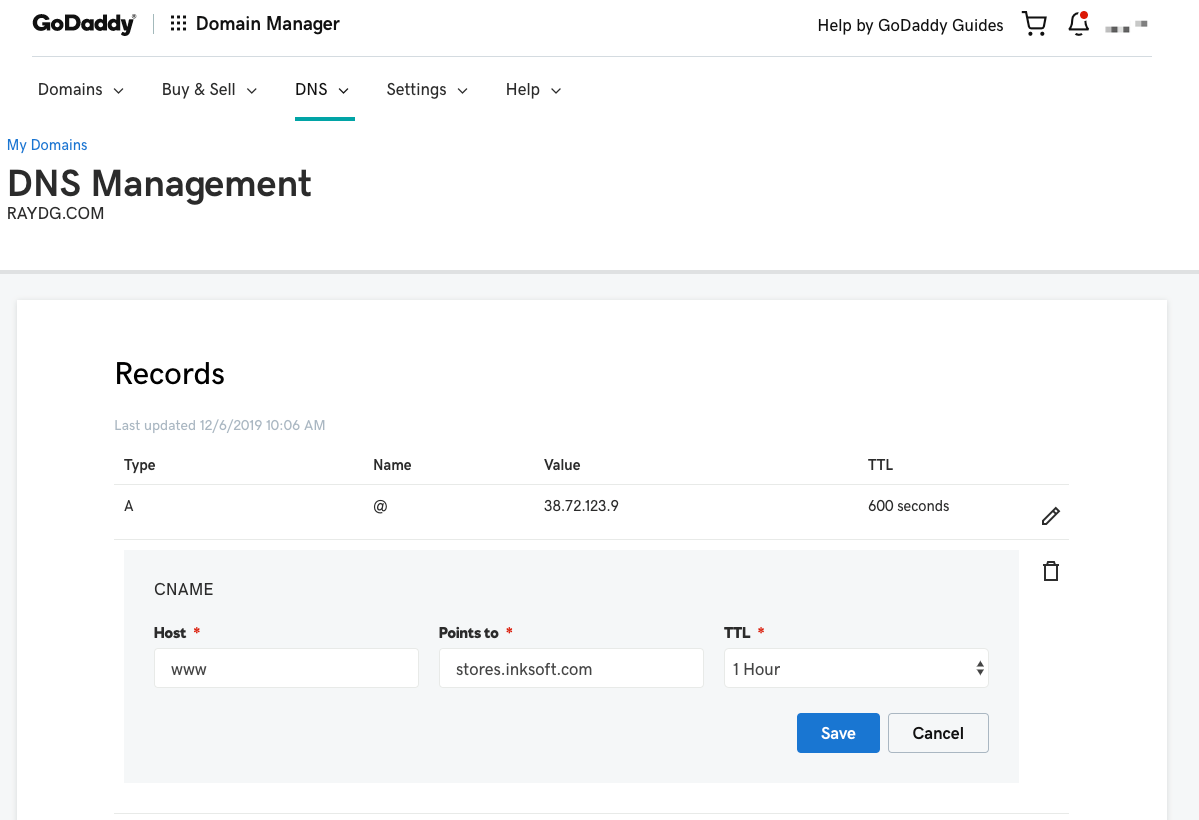Save the CNAME record

838,733
